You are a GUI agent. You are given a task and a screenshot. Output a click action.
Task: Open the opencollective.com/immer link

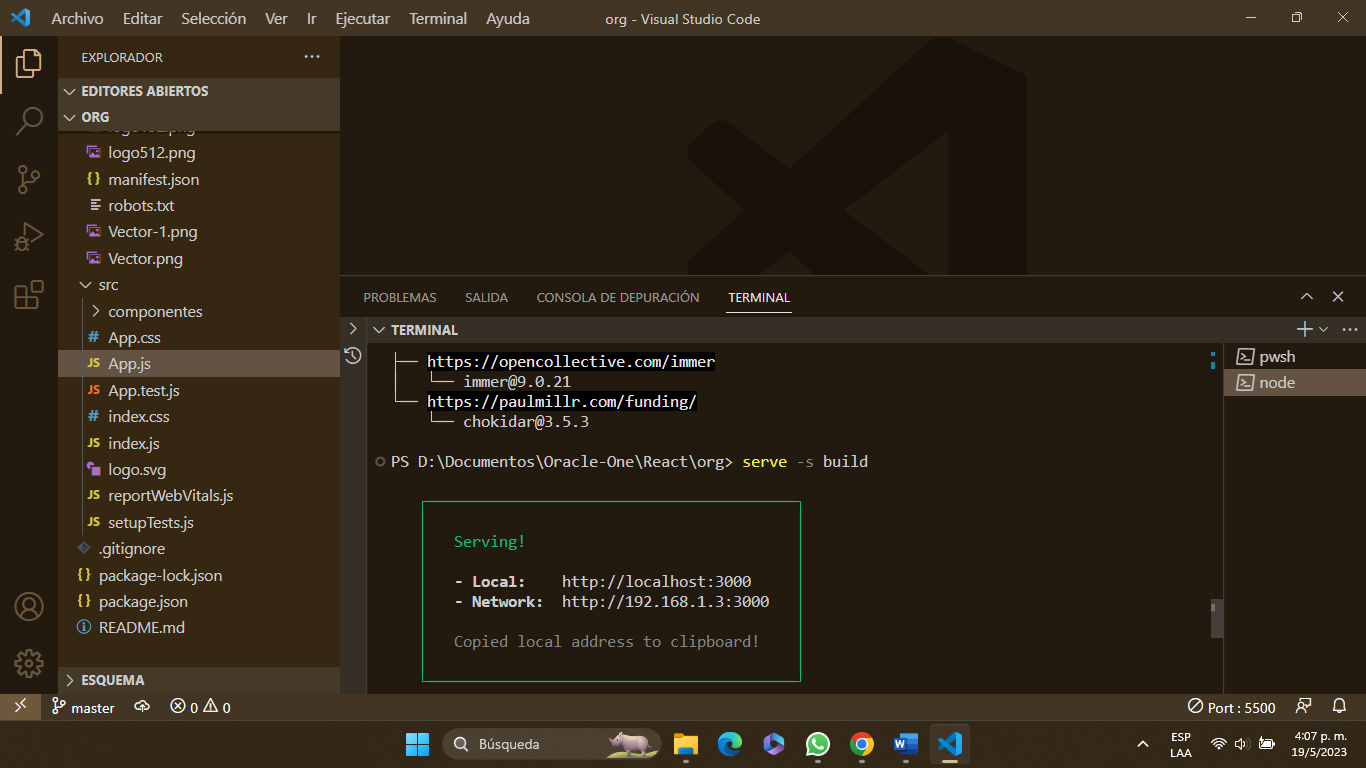point(571,361)
